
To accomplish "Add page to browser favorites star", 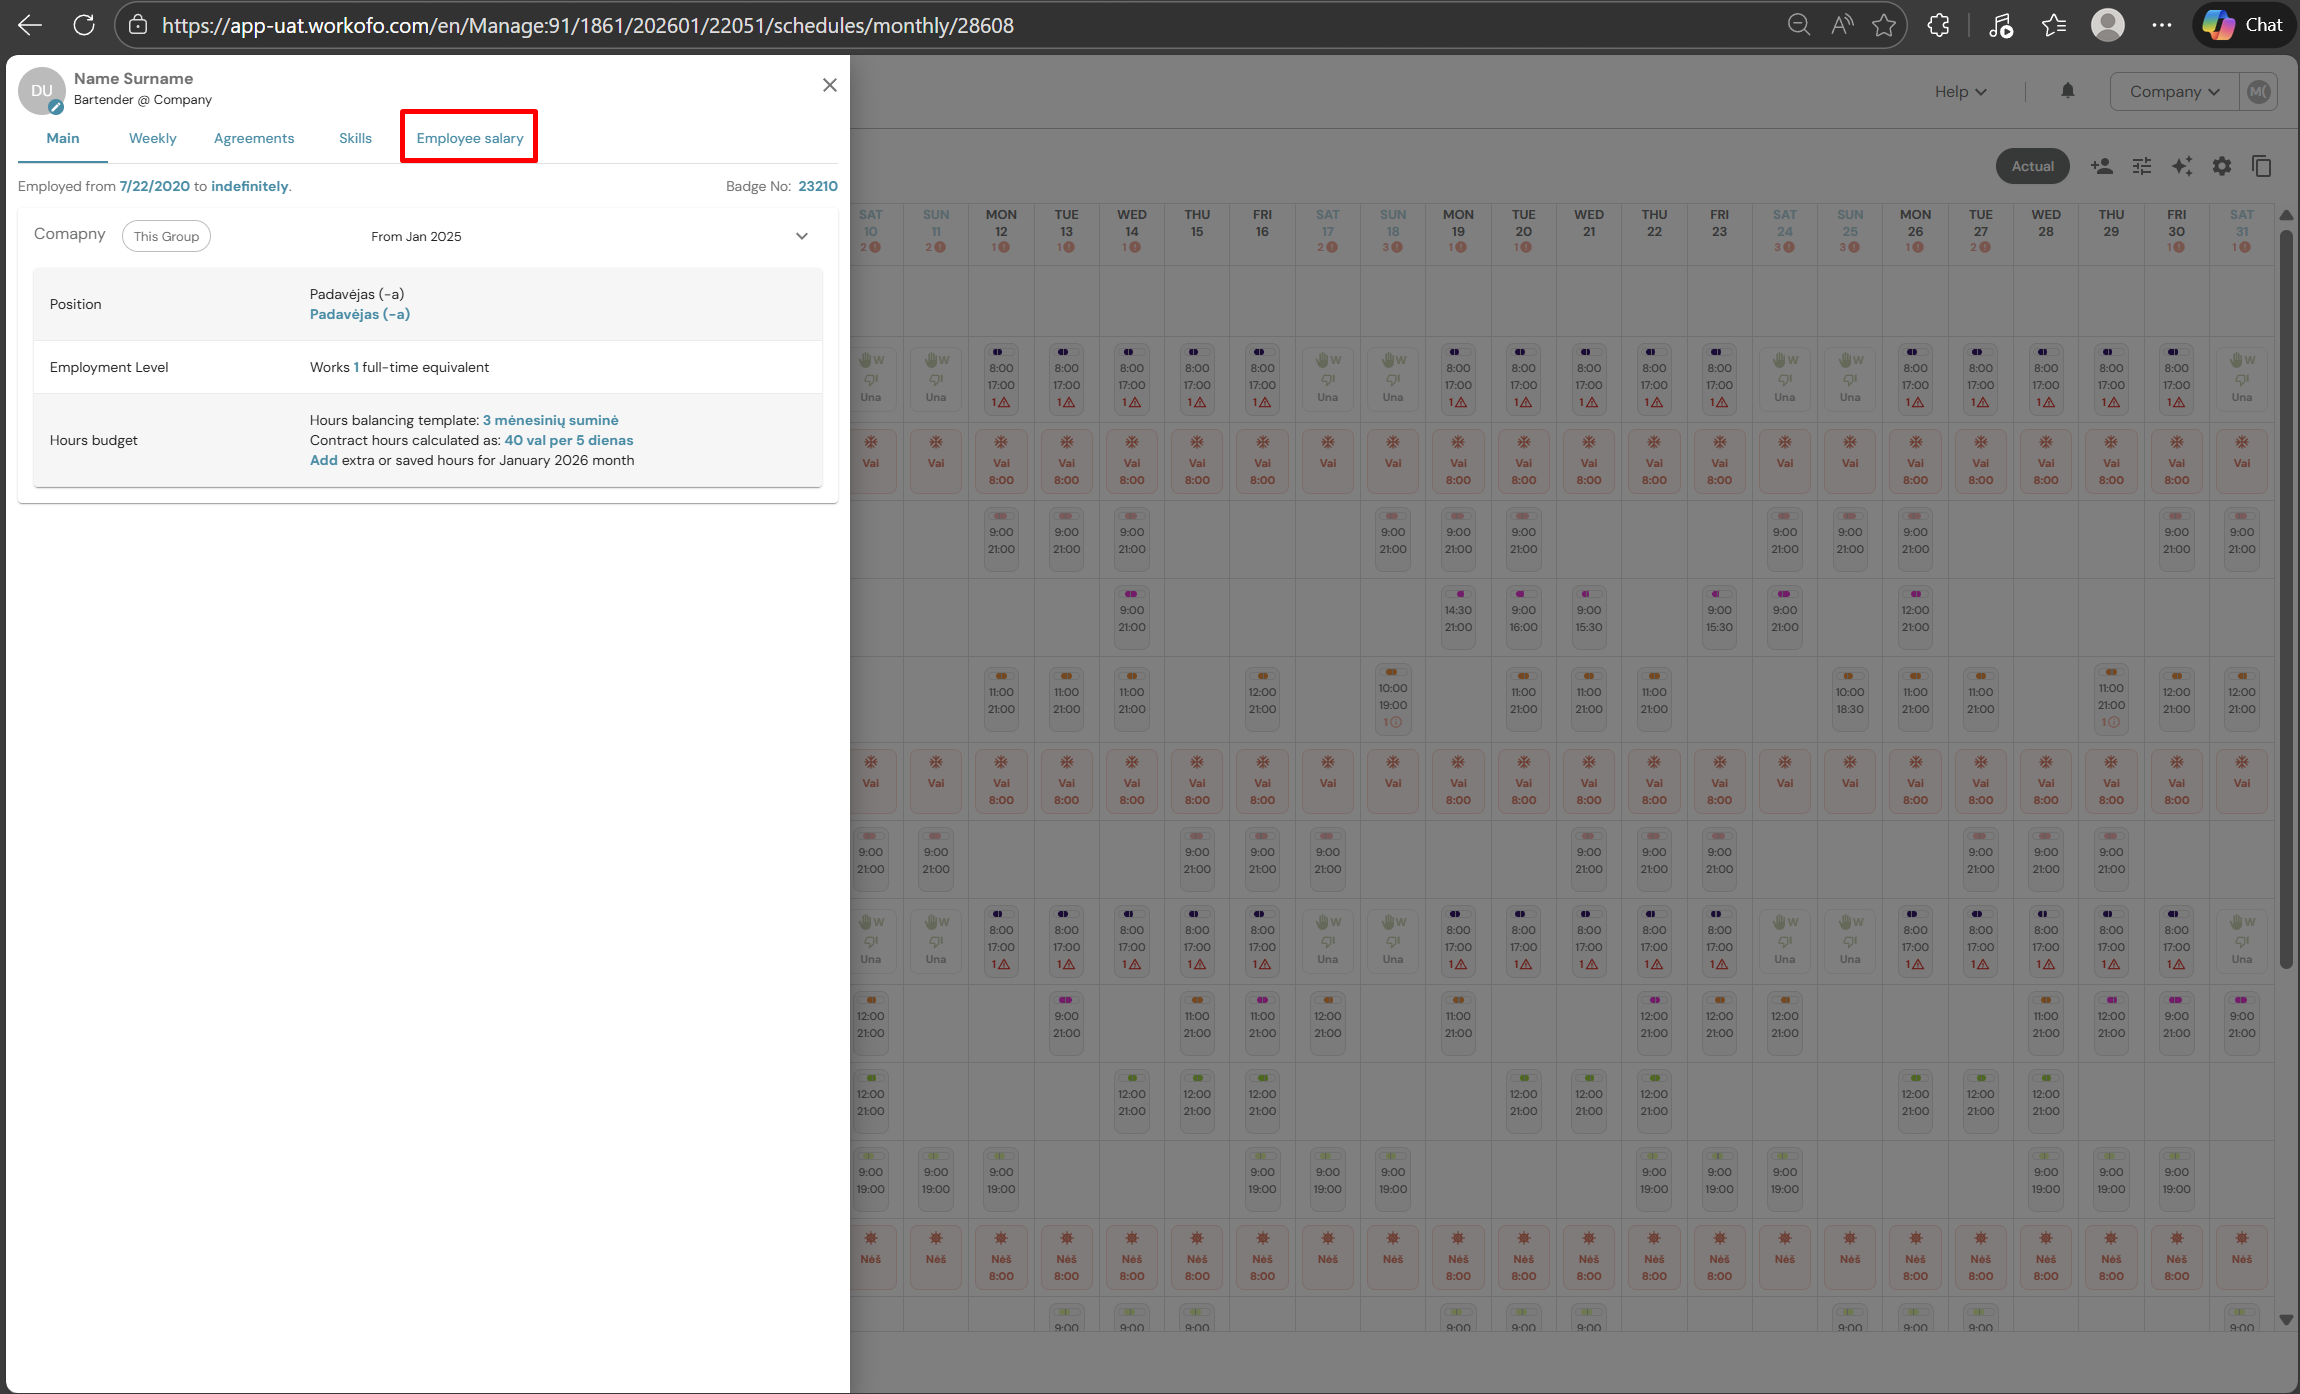I will point(1884,25).
